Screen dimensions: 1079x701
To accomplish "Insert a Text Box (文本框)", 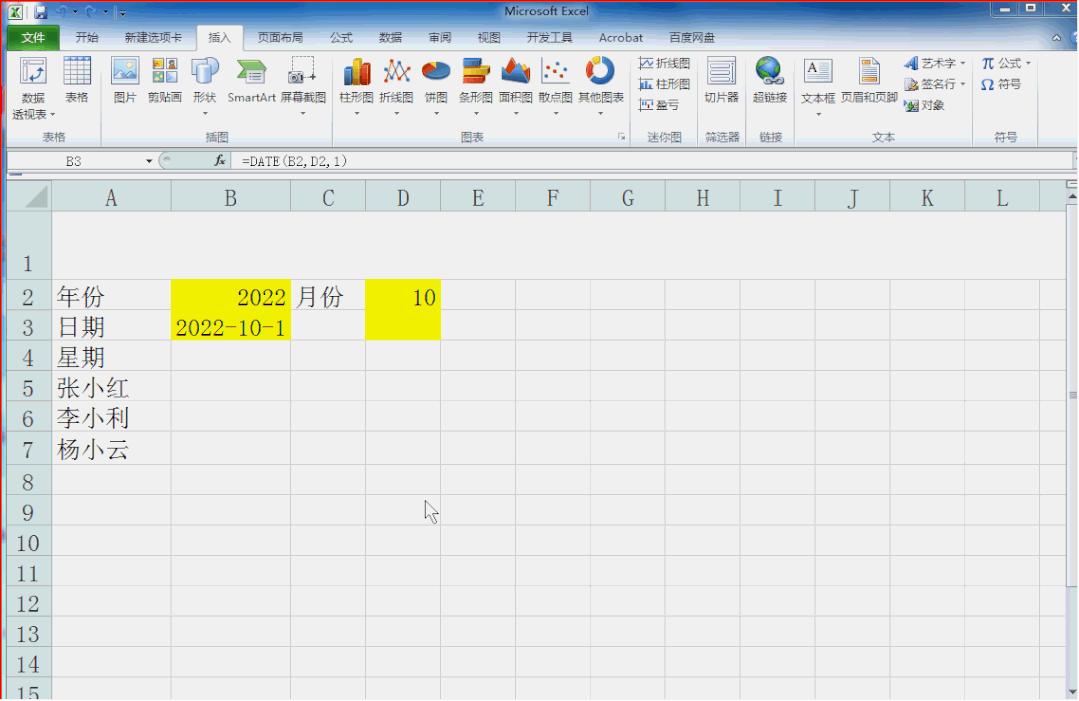I will (x=818, y=86).
